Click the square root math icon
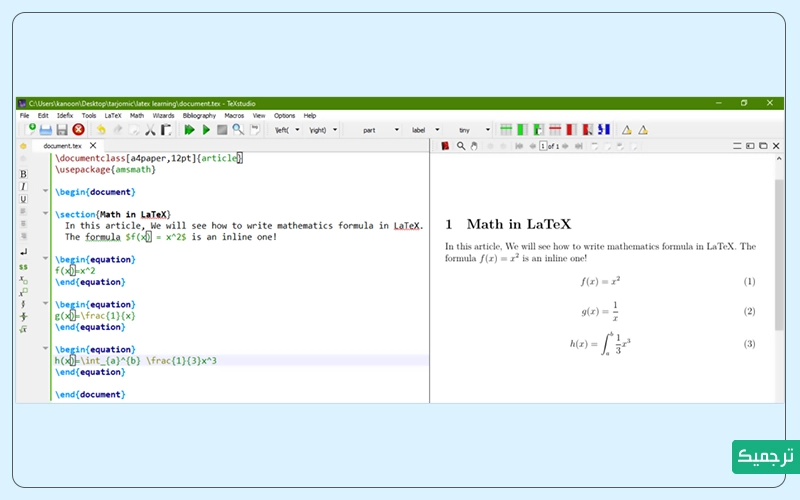 pos(23,329)
